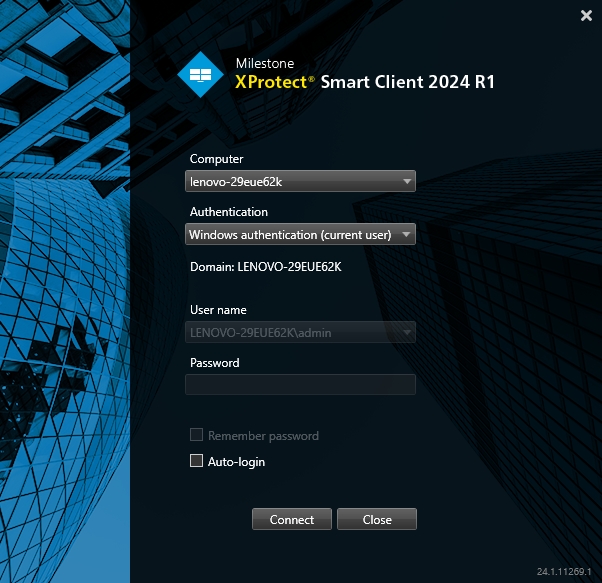The height and width of the screenshot is (583, 602).
Task: Enable the Auto-login checkbox
Action: coord(196,462)
